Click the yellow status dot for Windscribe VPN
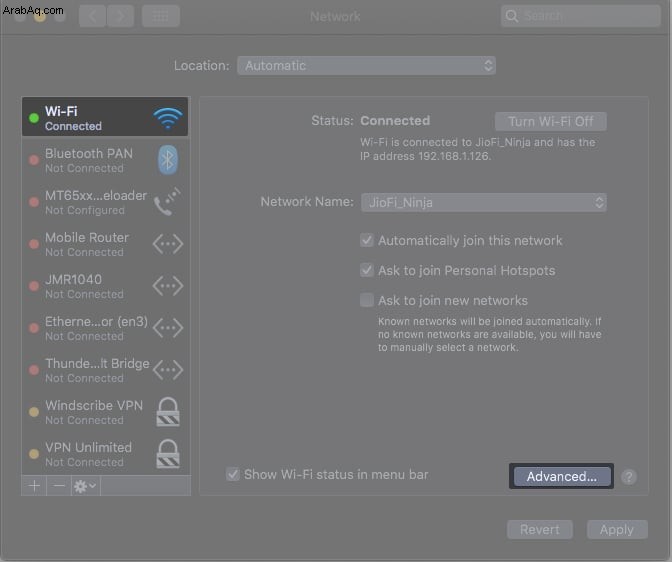The image size is (672, 562). [34, 412]
